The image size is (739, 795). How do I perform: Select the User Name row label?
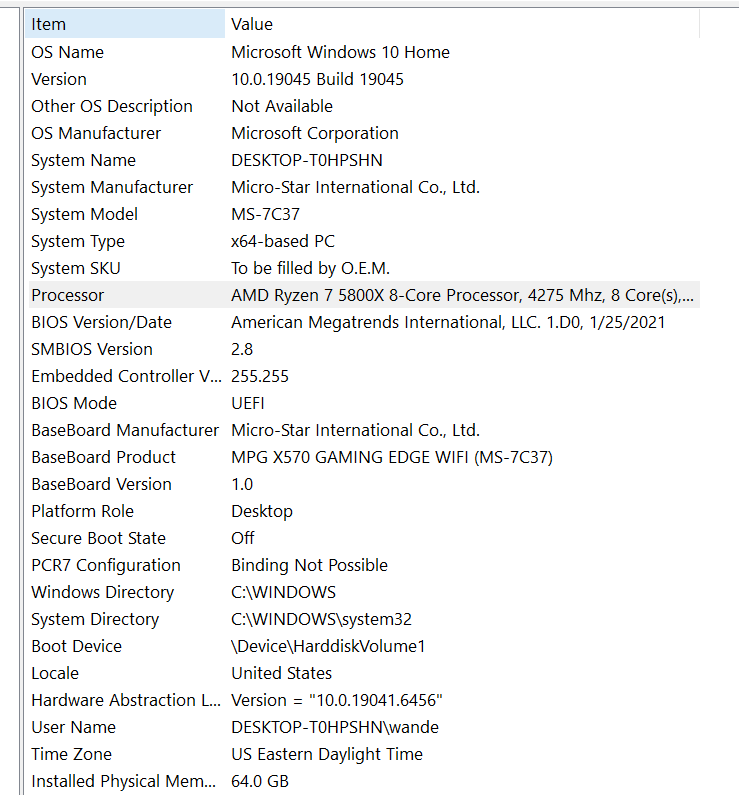(73, 727)
